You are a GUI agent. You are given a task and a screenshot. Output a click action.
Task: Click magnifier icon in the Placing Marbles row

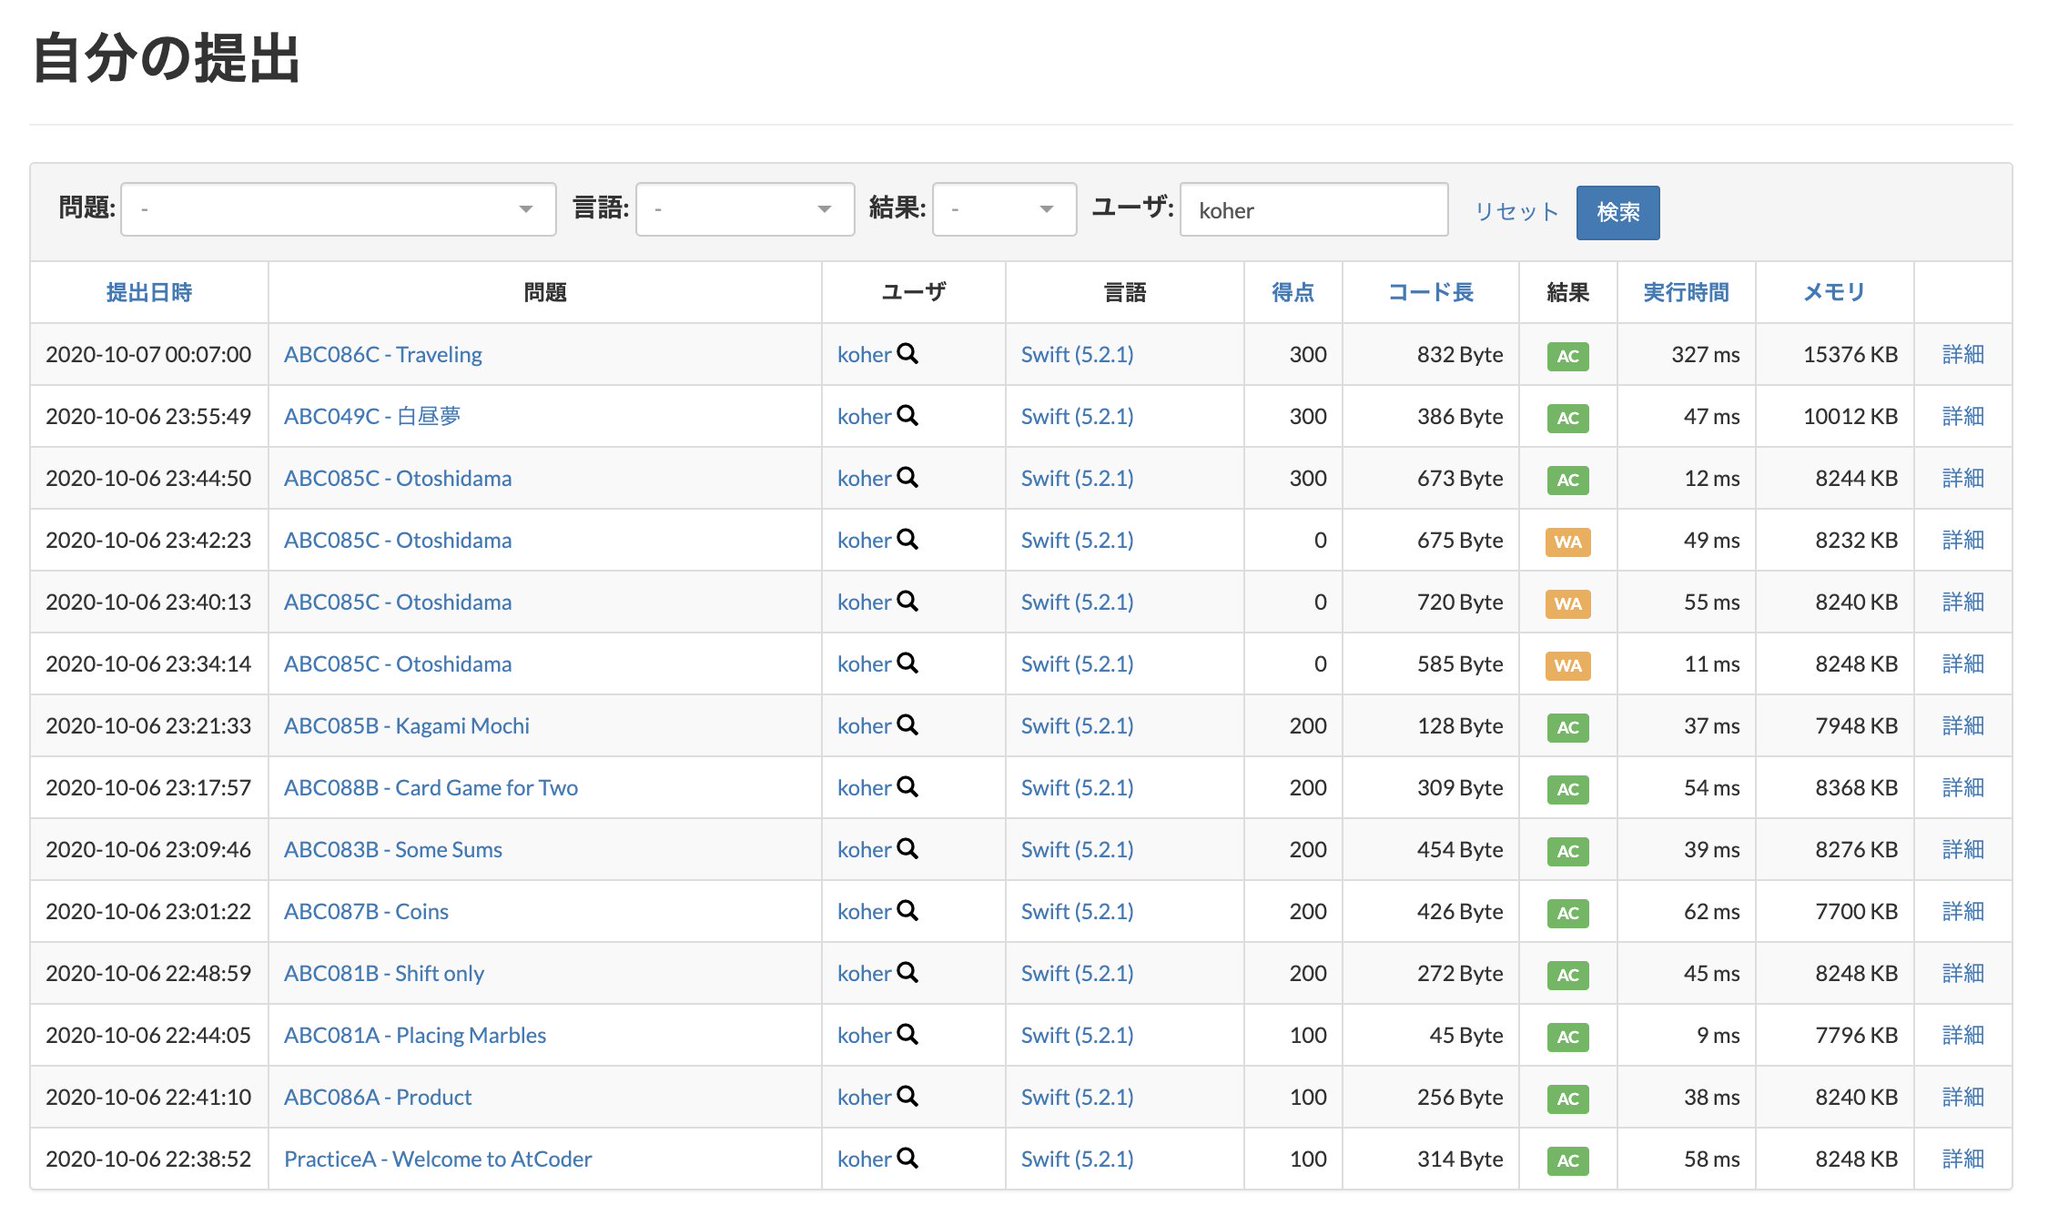pos(907,1035)
